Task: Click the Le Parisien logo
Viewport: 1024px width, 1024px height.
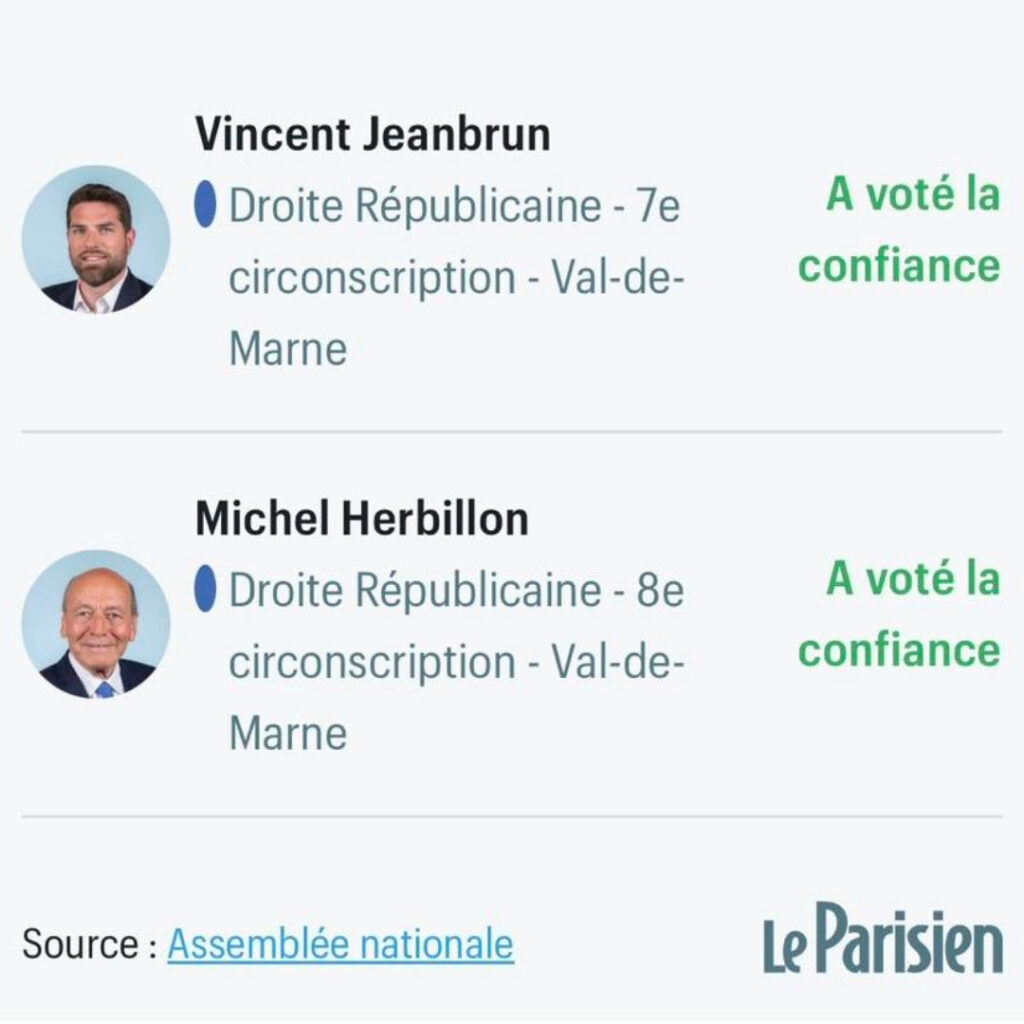Action: coord(882,940)
